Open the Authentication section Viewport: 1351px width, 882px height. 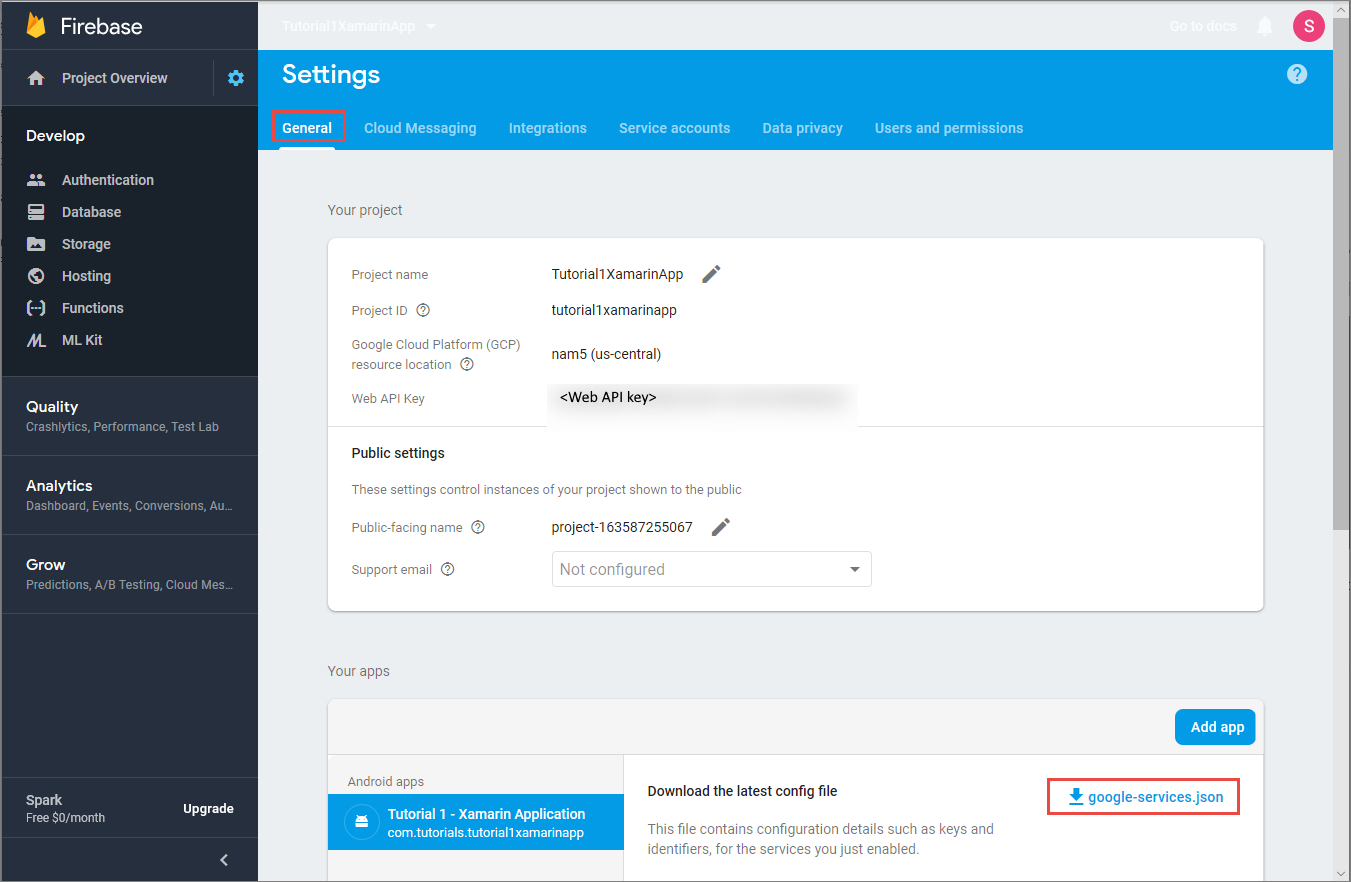[107, 179]
